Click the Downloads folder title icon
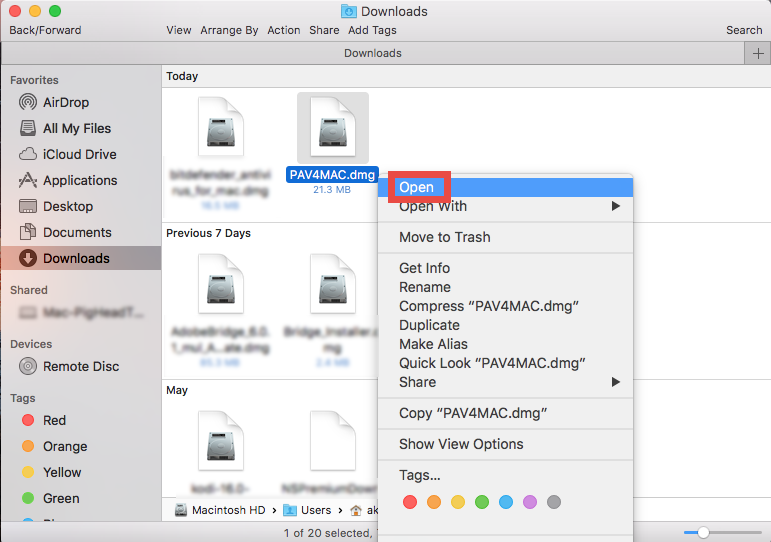Viewport: 771px width, 542px height. pos(349,11)
